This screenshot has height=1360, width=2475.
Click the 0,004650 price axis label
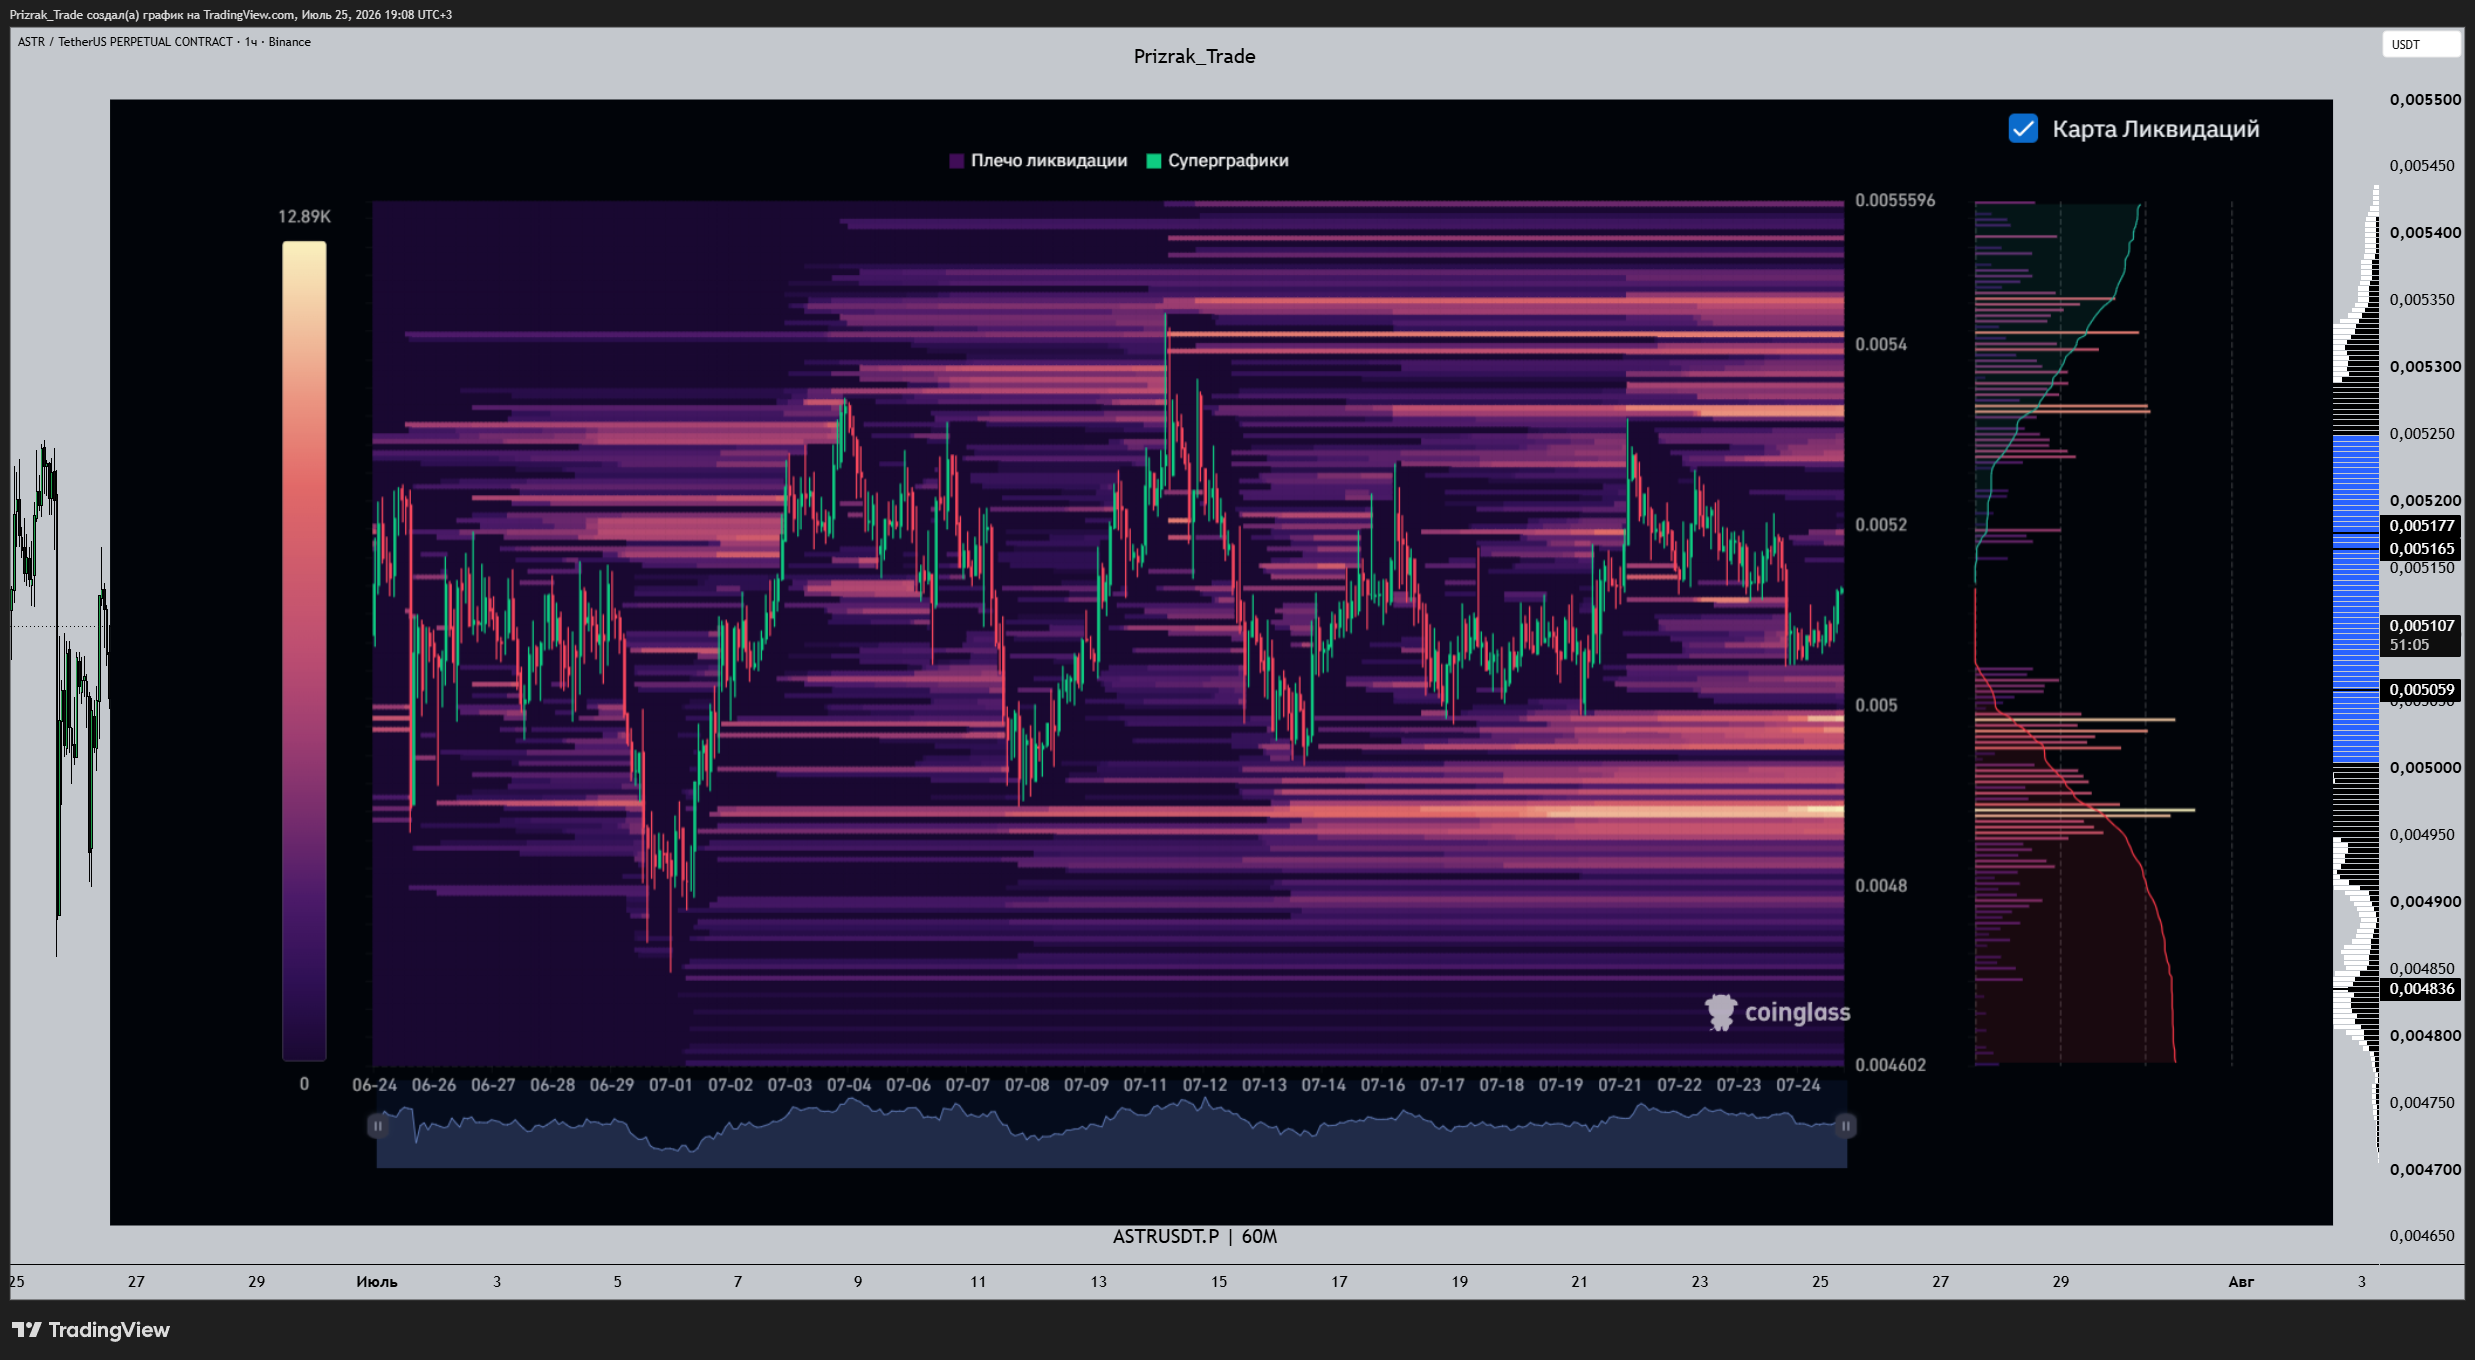click(x=2422, y=1236)
